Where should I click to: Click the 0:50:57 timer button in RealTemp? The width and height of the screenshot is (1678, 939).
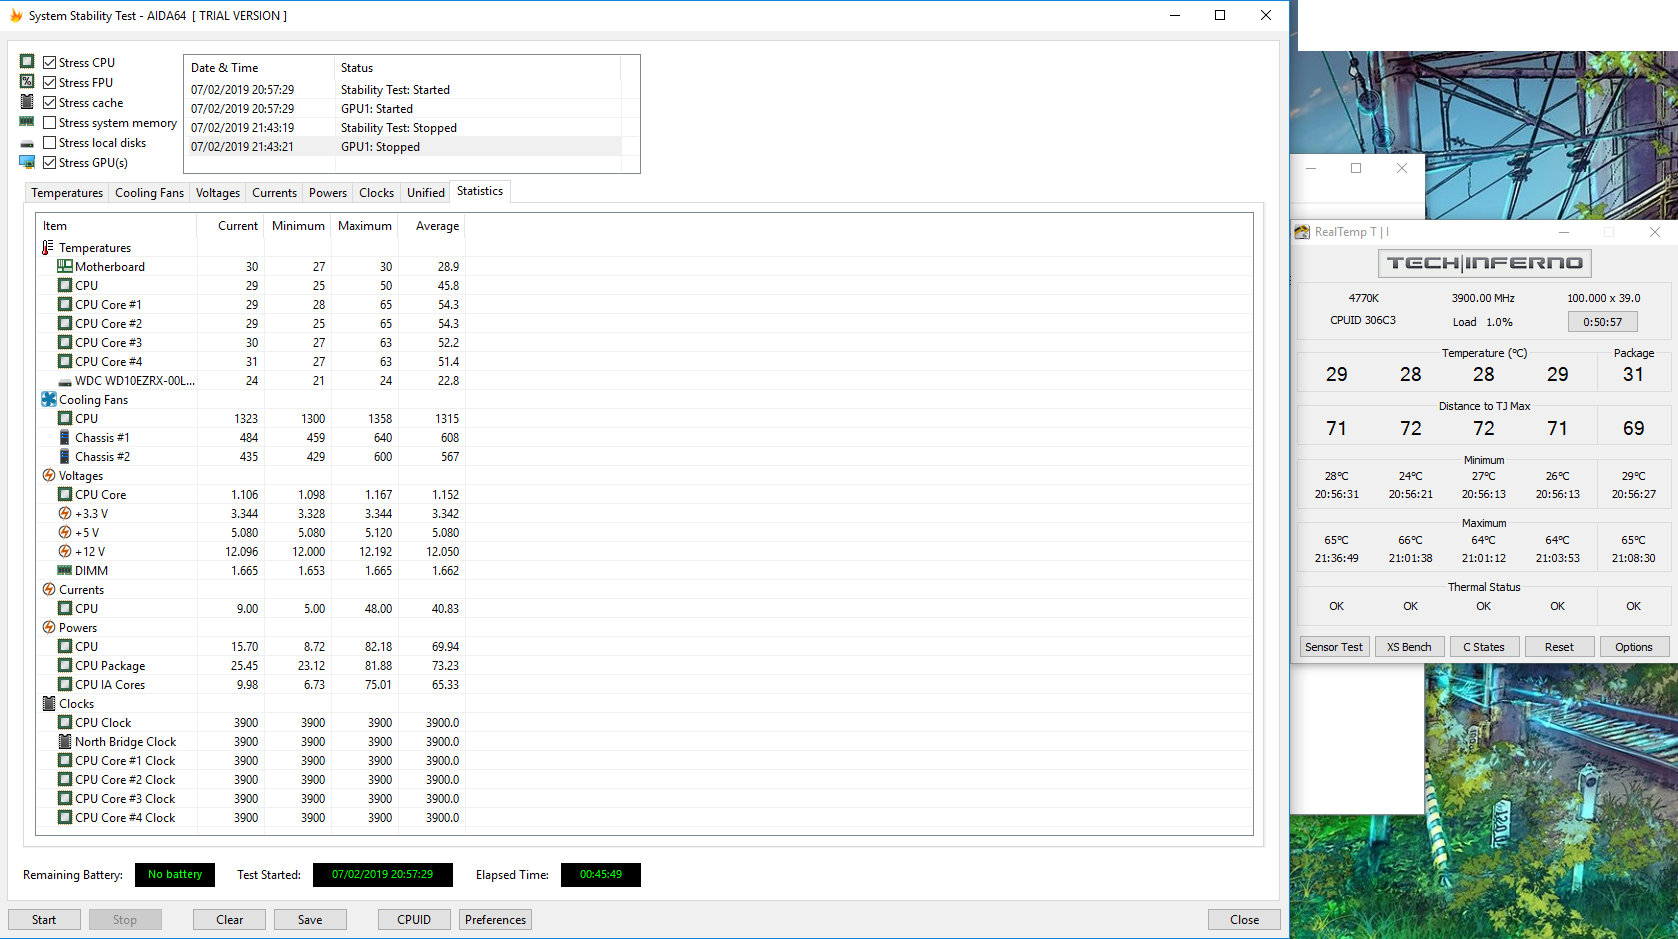(x=1603, y=322)
